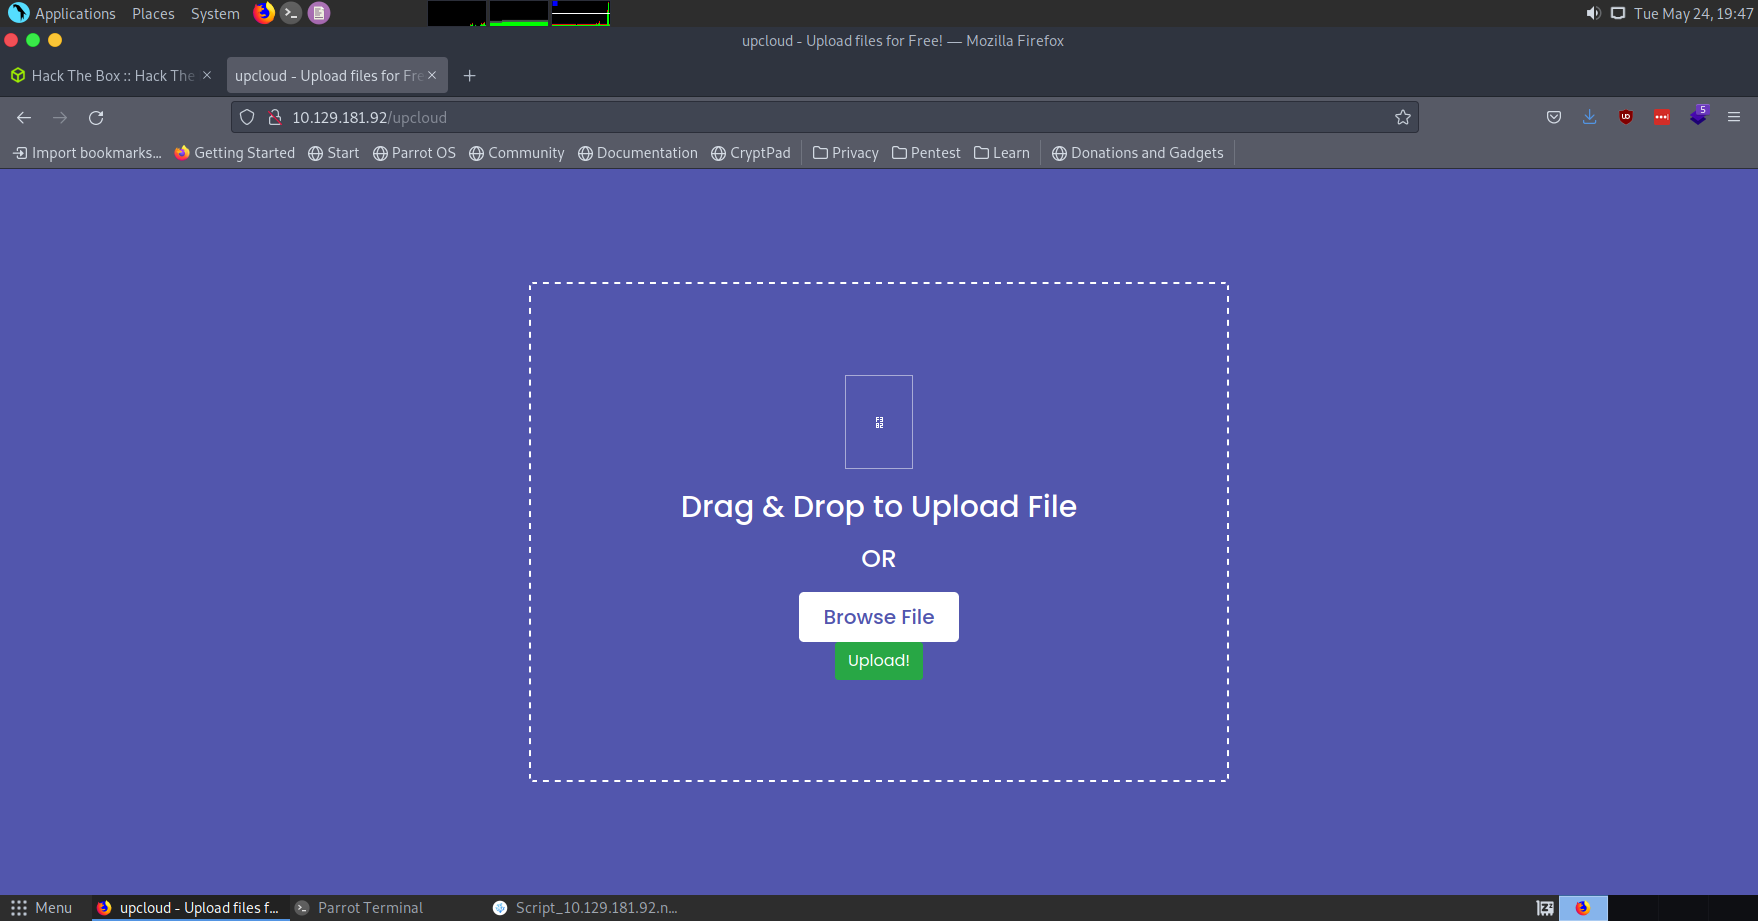
Task: Save page to Pocket
Action: click(x=1554, y=117)
